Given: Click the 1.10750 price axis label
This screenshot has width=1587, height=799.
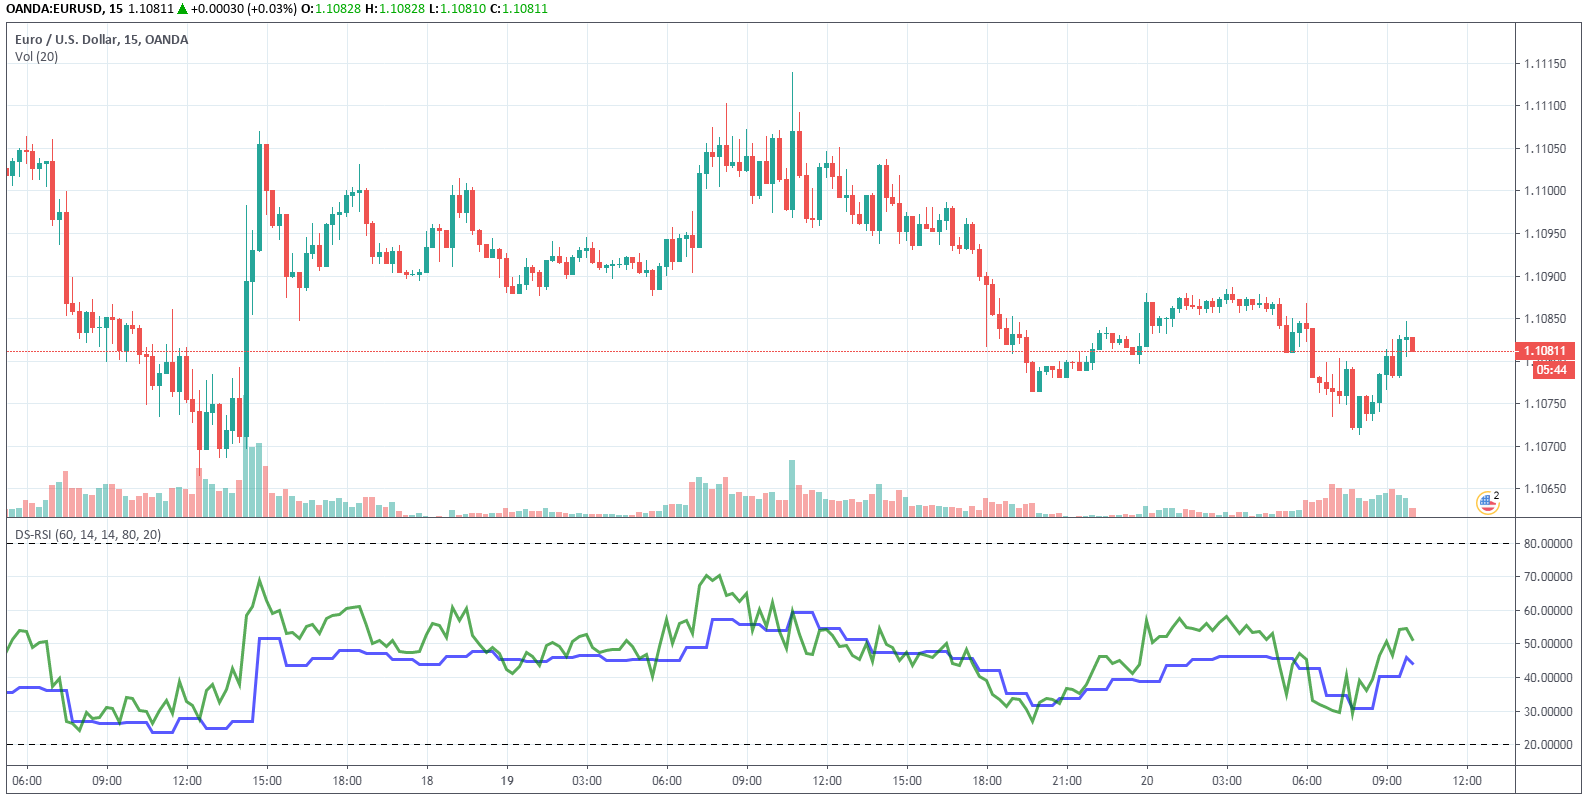Looking at the screenshot, I should (1545, 404).
